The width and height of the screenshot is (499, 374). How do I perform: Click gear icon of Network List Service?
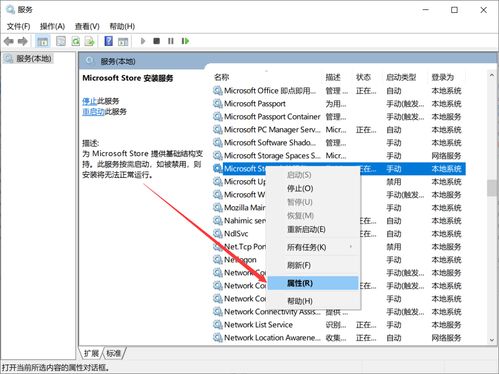click(218, 325)
